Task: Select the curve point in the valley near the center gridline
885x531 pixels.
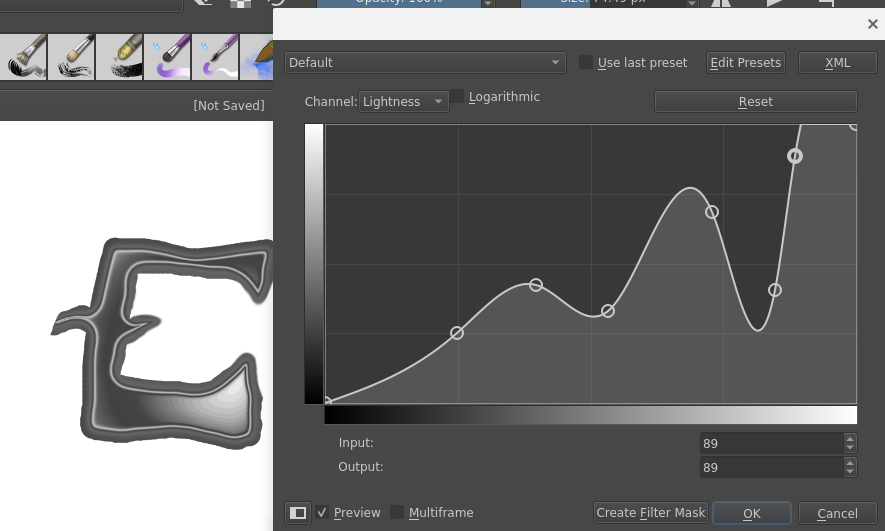Action: 607,311
